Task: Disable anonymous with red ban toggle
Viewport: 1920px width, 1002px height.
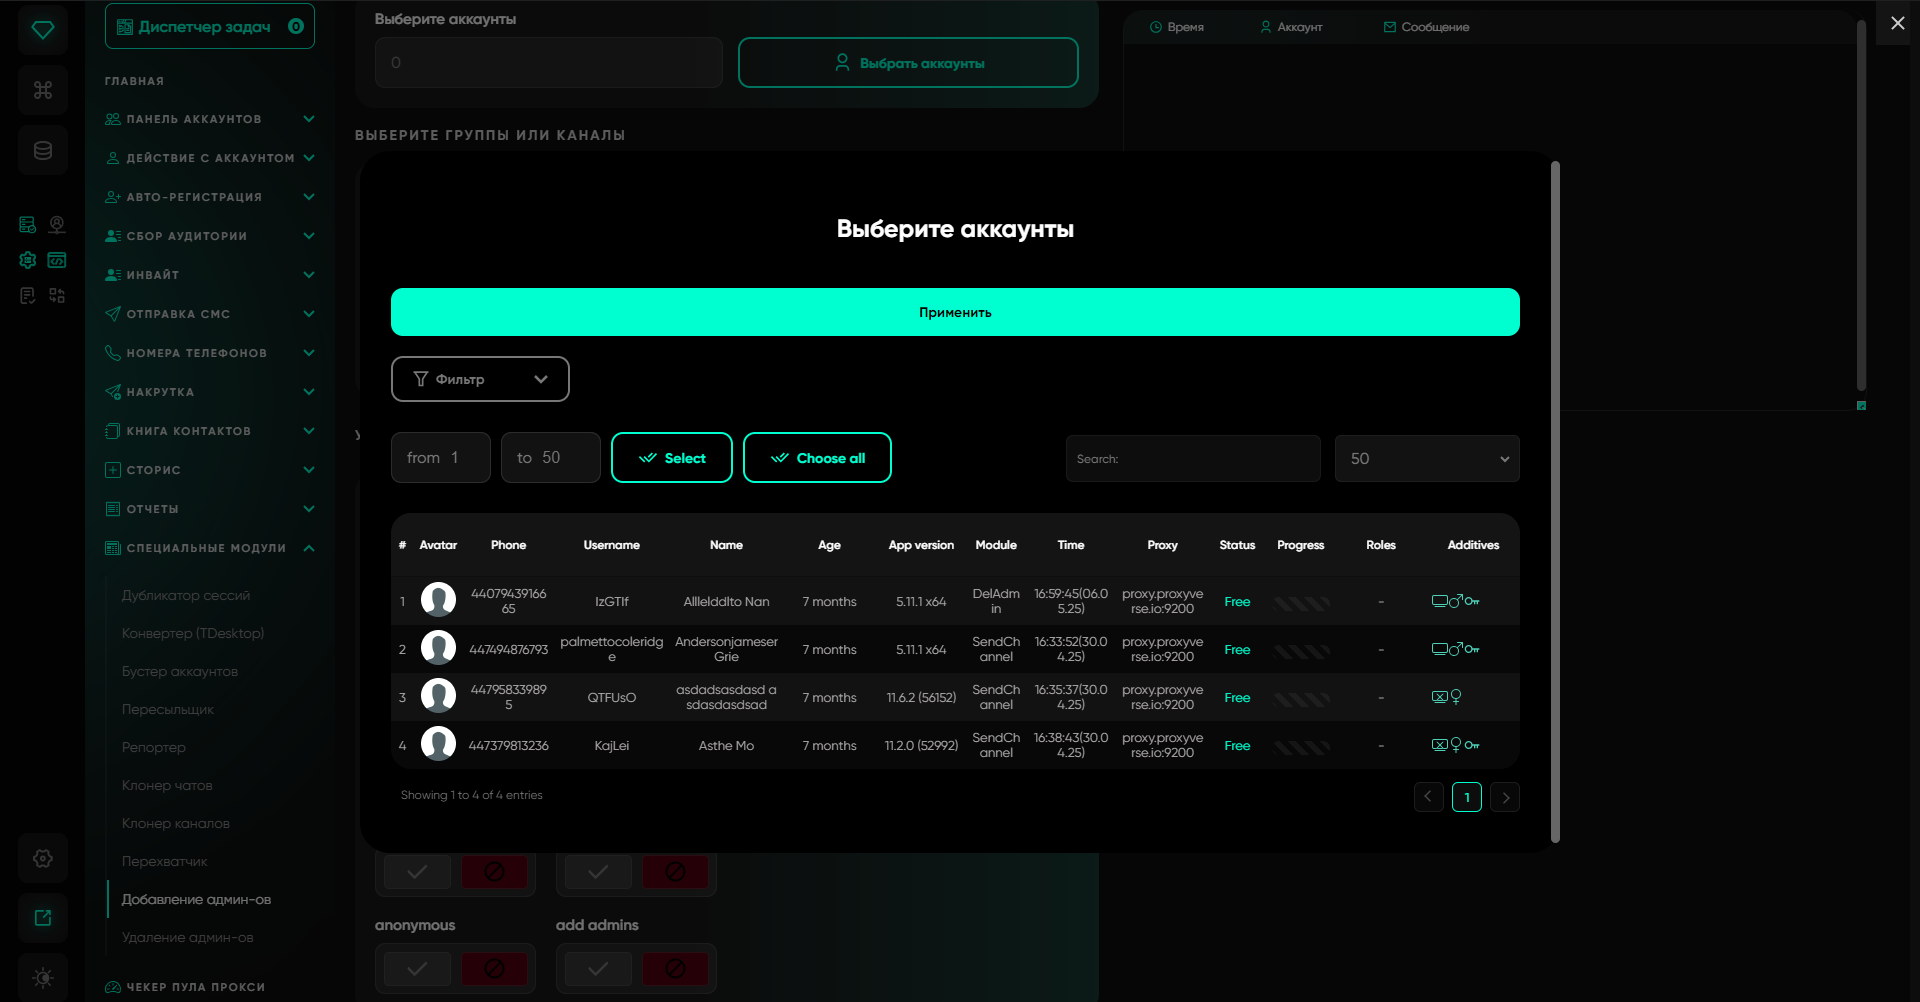Action: coord(494,968)
